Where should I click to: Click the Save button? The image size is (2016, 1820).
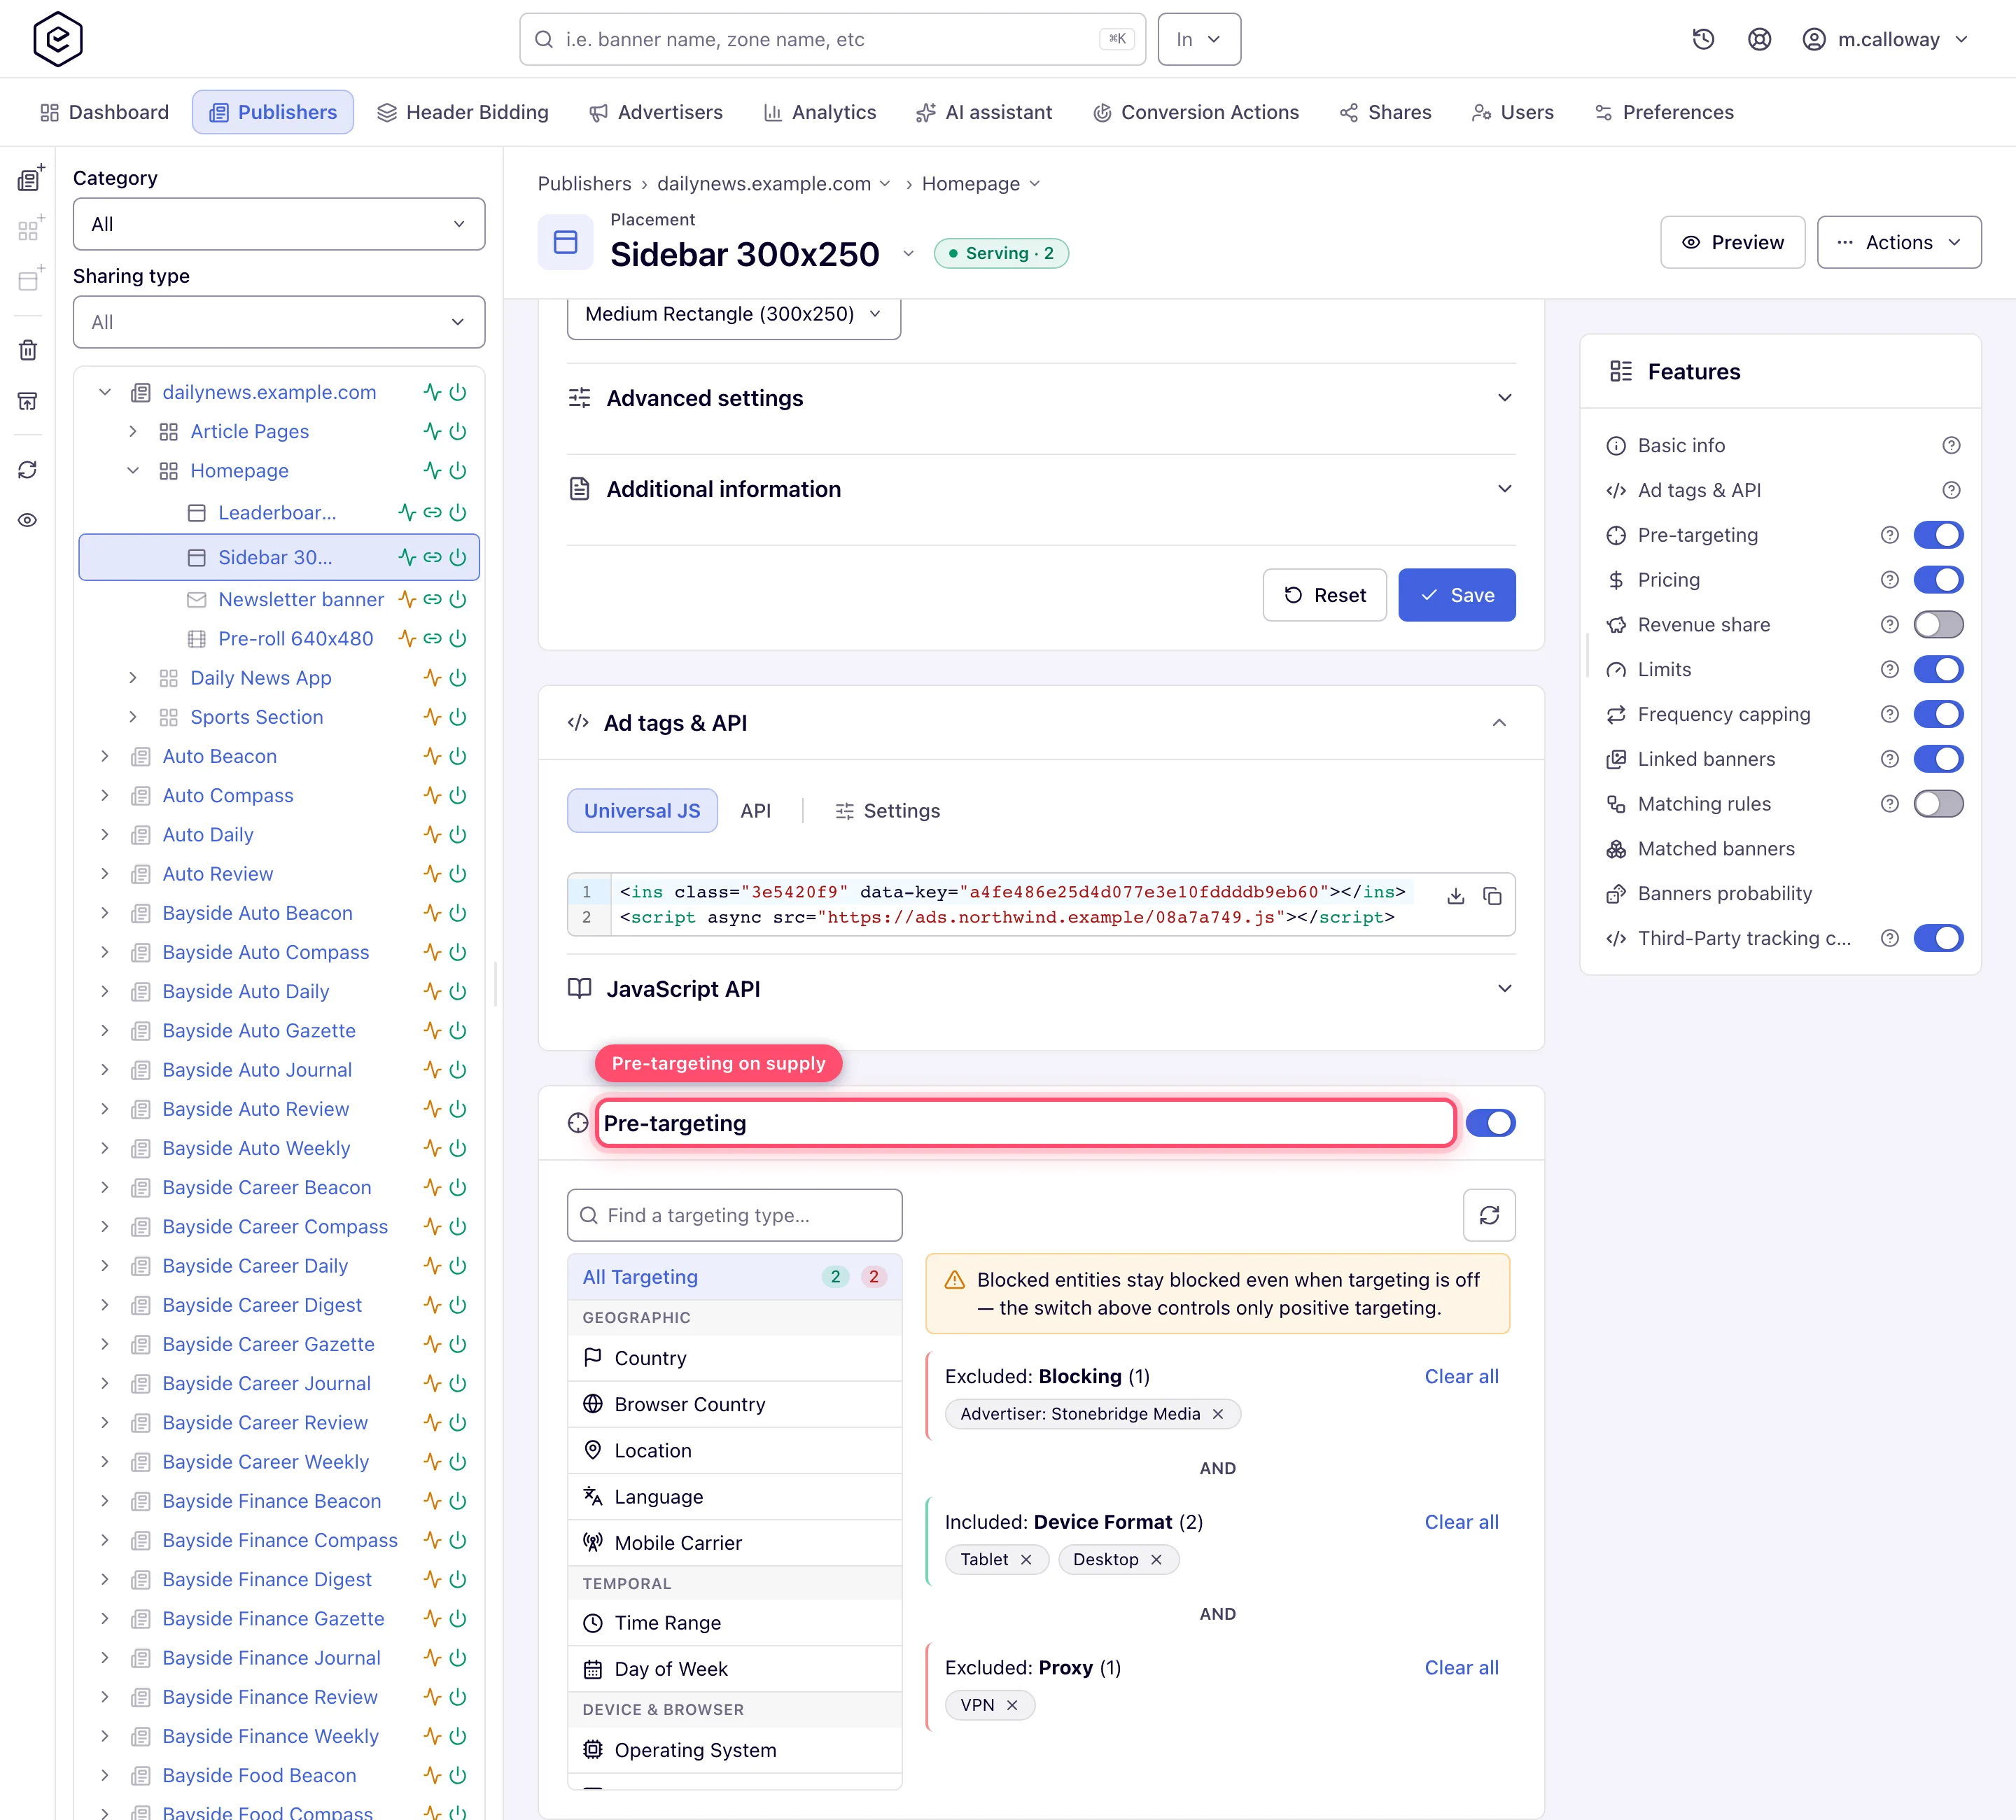[x=1456, y=595]
